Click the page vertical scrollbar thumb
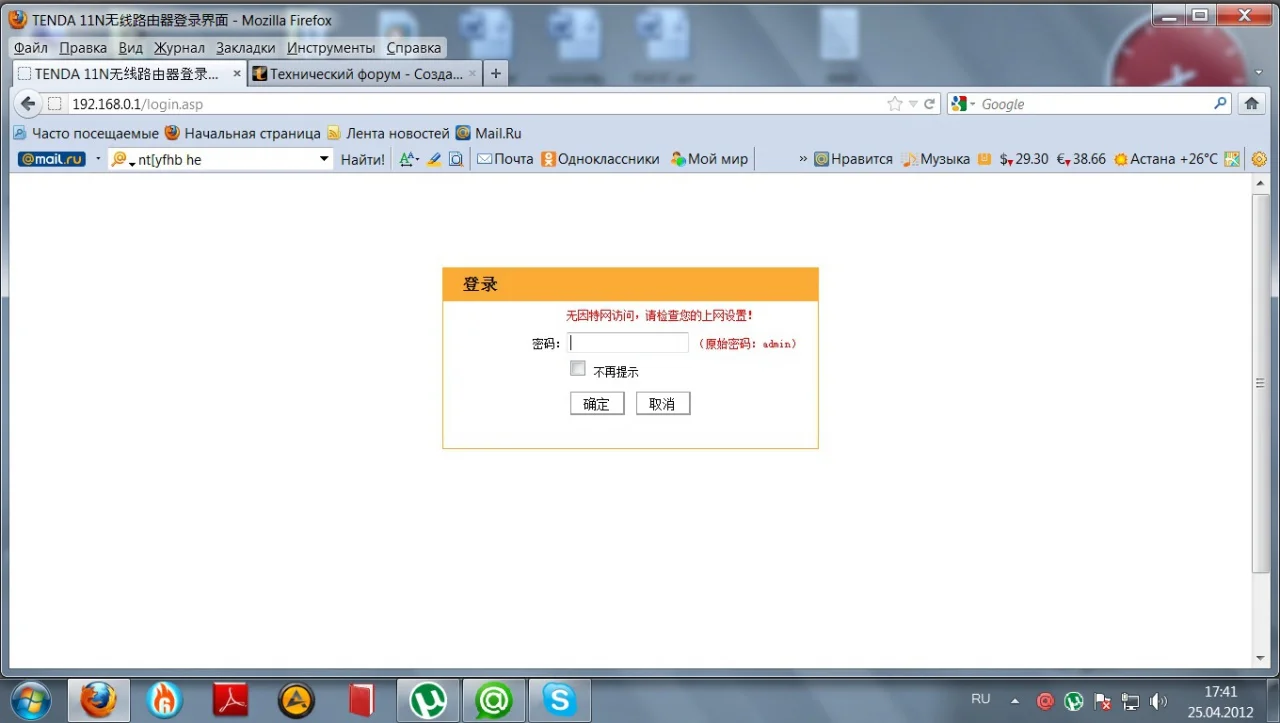 1260,383
